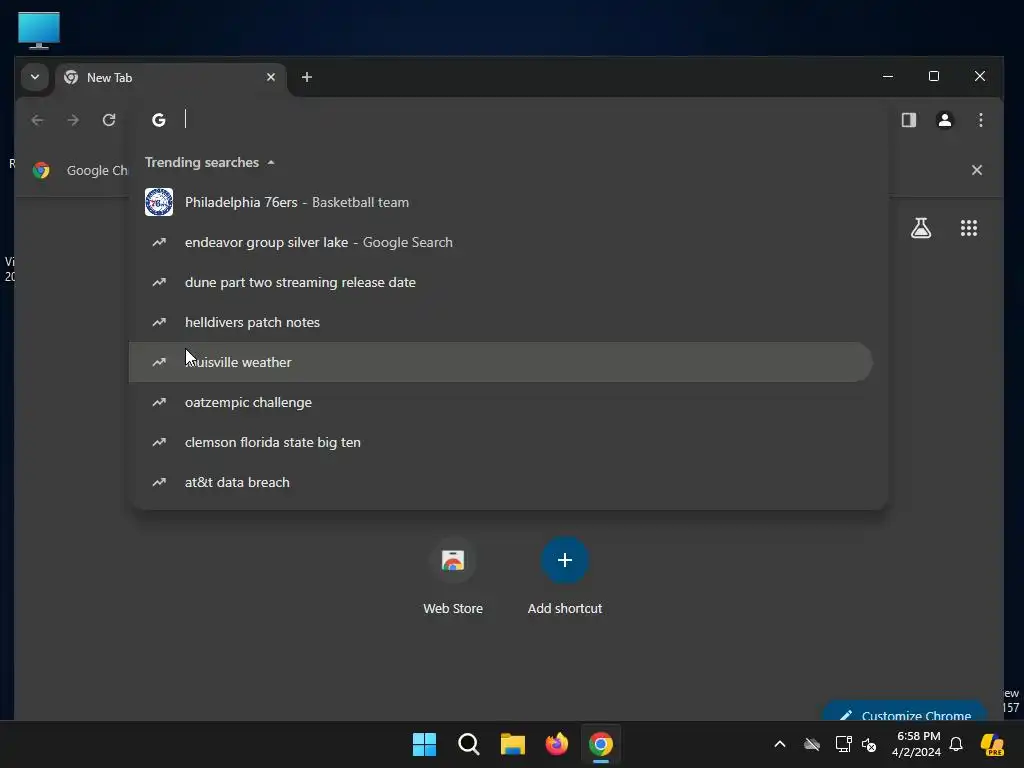The height and width of the screenshot is (768, 1024).
Task: Open the Chrome profile menu
Action: pyautogui.click(x=944, y=120)
